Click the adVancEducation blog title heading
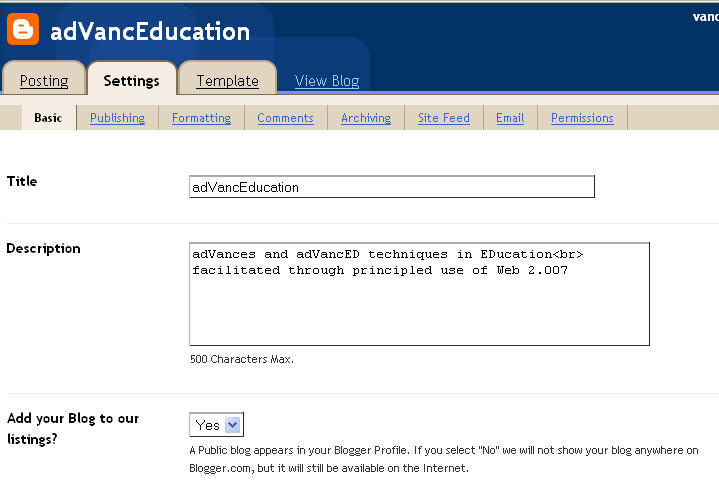Viewport: 719px width, 495px height. click(x=150, y=31)
